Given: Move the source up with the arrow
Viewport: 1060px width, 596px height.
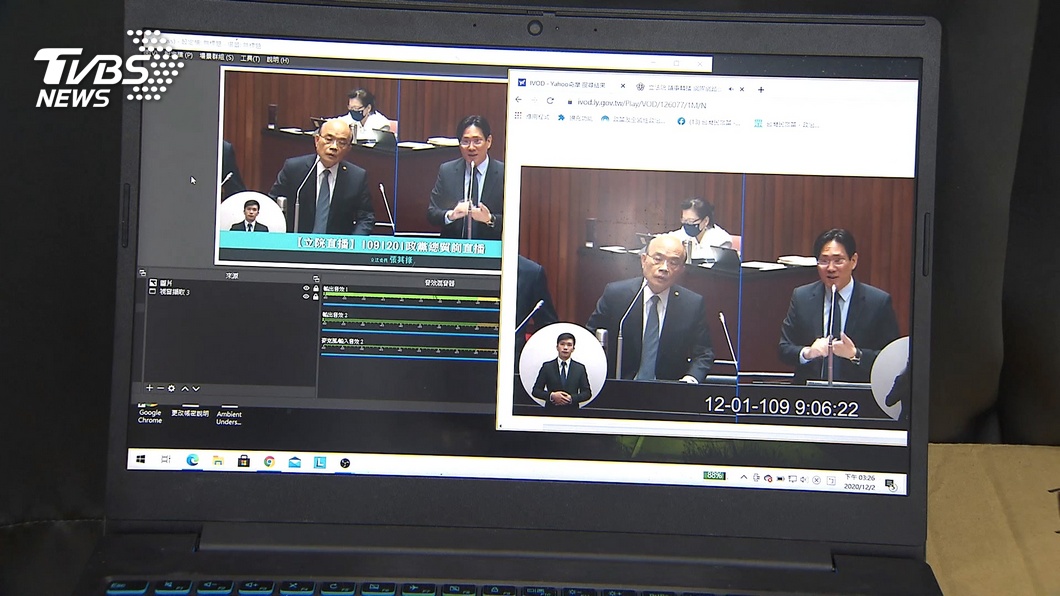Looking at the screenshot, I should [185, 388].
